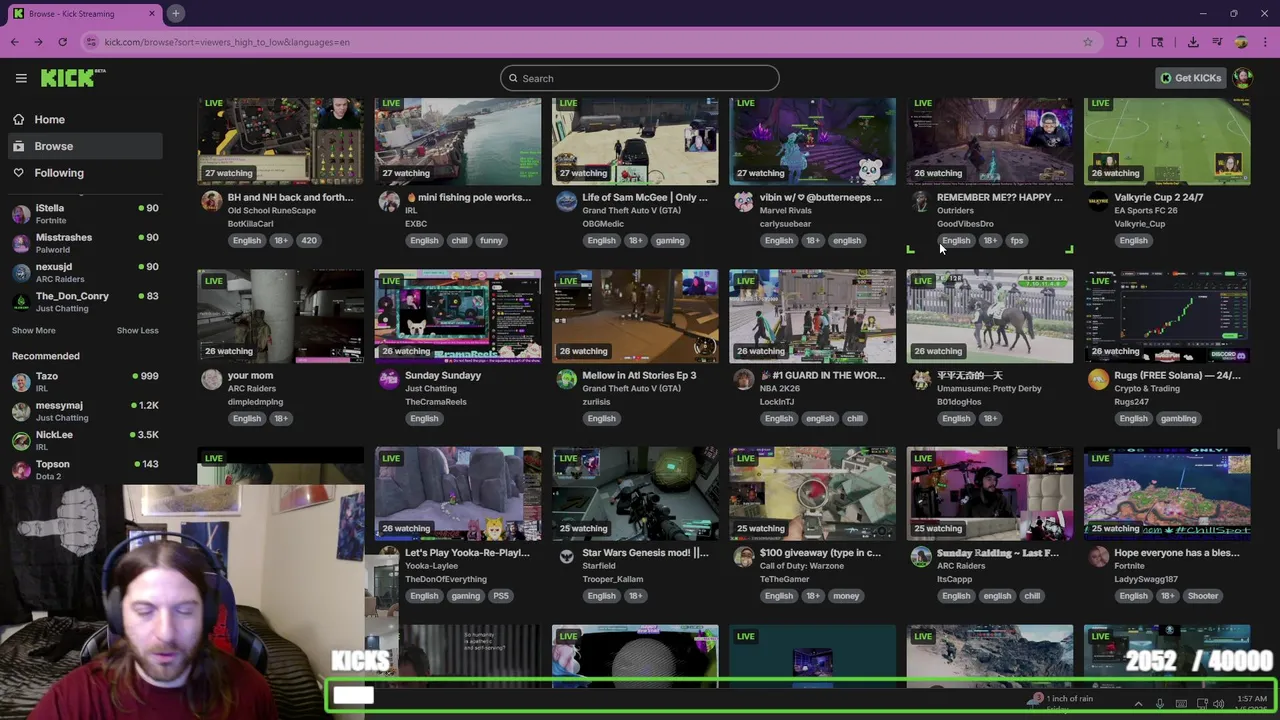Image resolution: width=1280 pixels, height=720 pixels.
Task: Open recommended channel messymaj
Action: click(85, 411)
